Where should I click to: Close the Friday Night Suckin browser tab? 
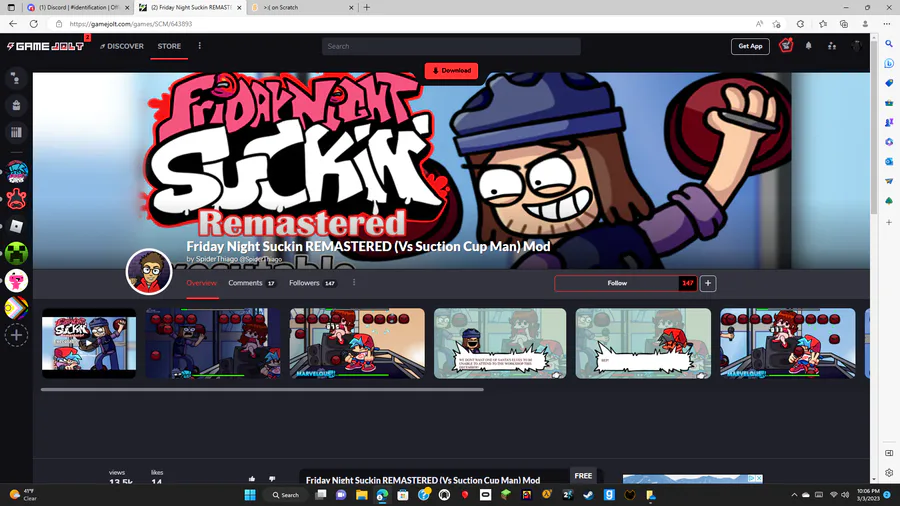[239, 7]
